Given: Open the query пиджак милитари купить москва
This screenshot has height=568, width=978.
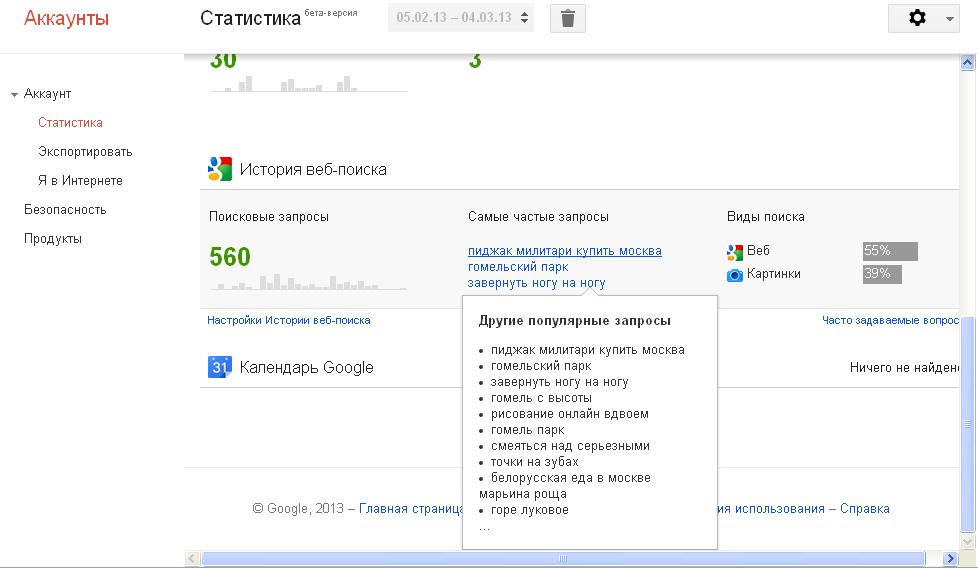Looking at the screenshot, I should click(x=564, y=251).
